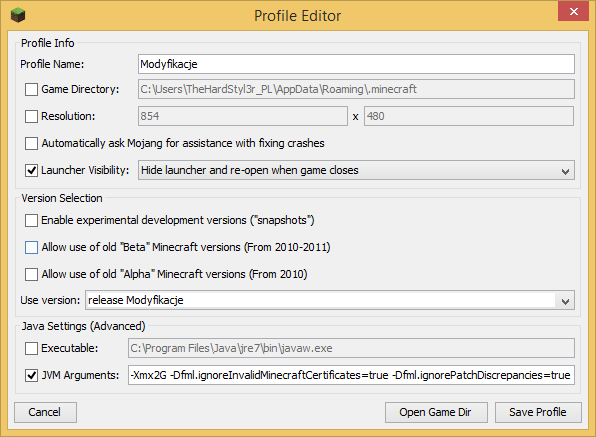Click the Cancel button
This screenshot has width=596, height=437.
click(x=45, y=412)
